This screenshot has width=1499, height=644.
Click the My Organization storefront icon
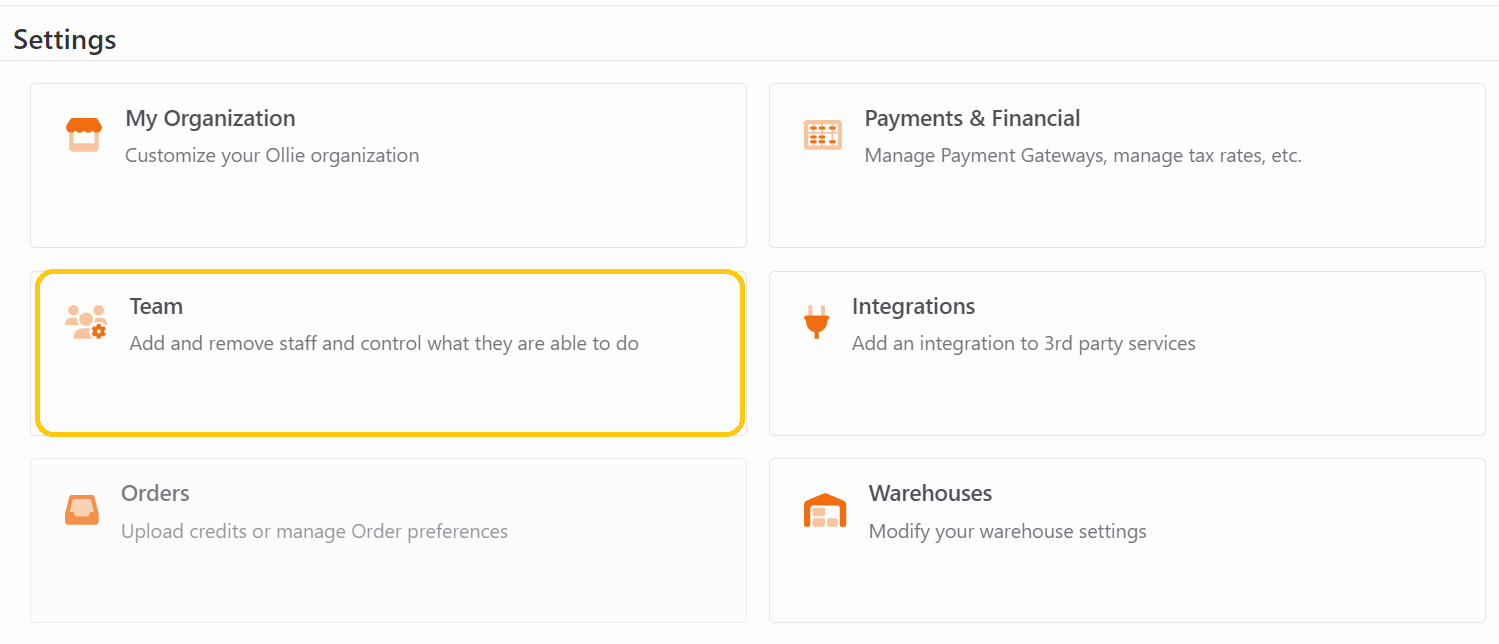(84, 135)
